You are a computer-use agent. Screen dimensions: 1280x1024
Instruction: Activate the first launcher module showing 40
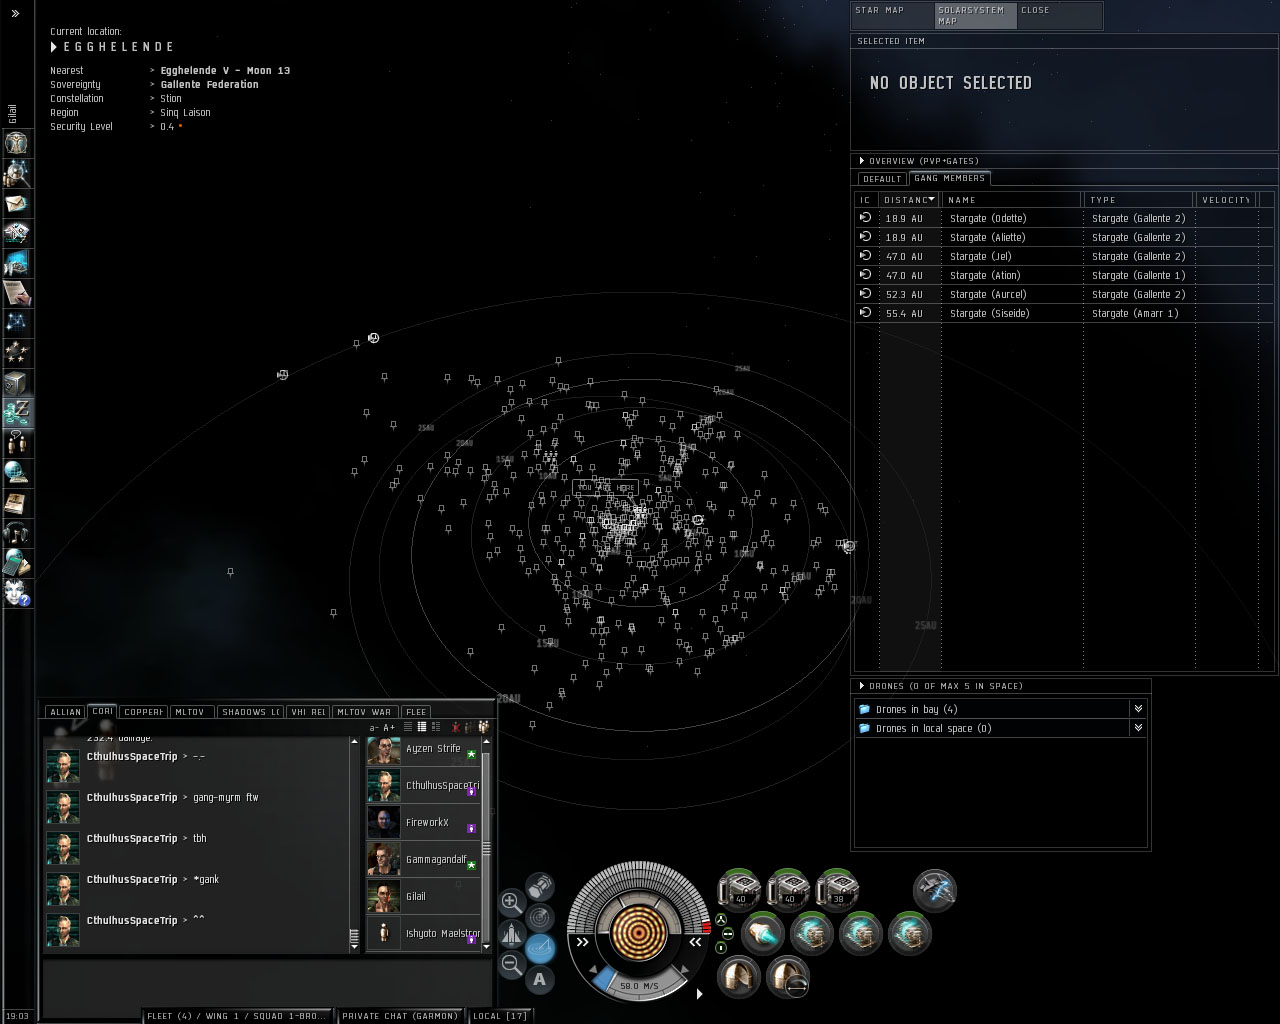[x=740, y=889]
